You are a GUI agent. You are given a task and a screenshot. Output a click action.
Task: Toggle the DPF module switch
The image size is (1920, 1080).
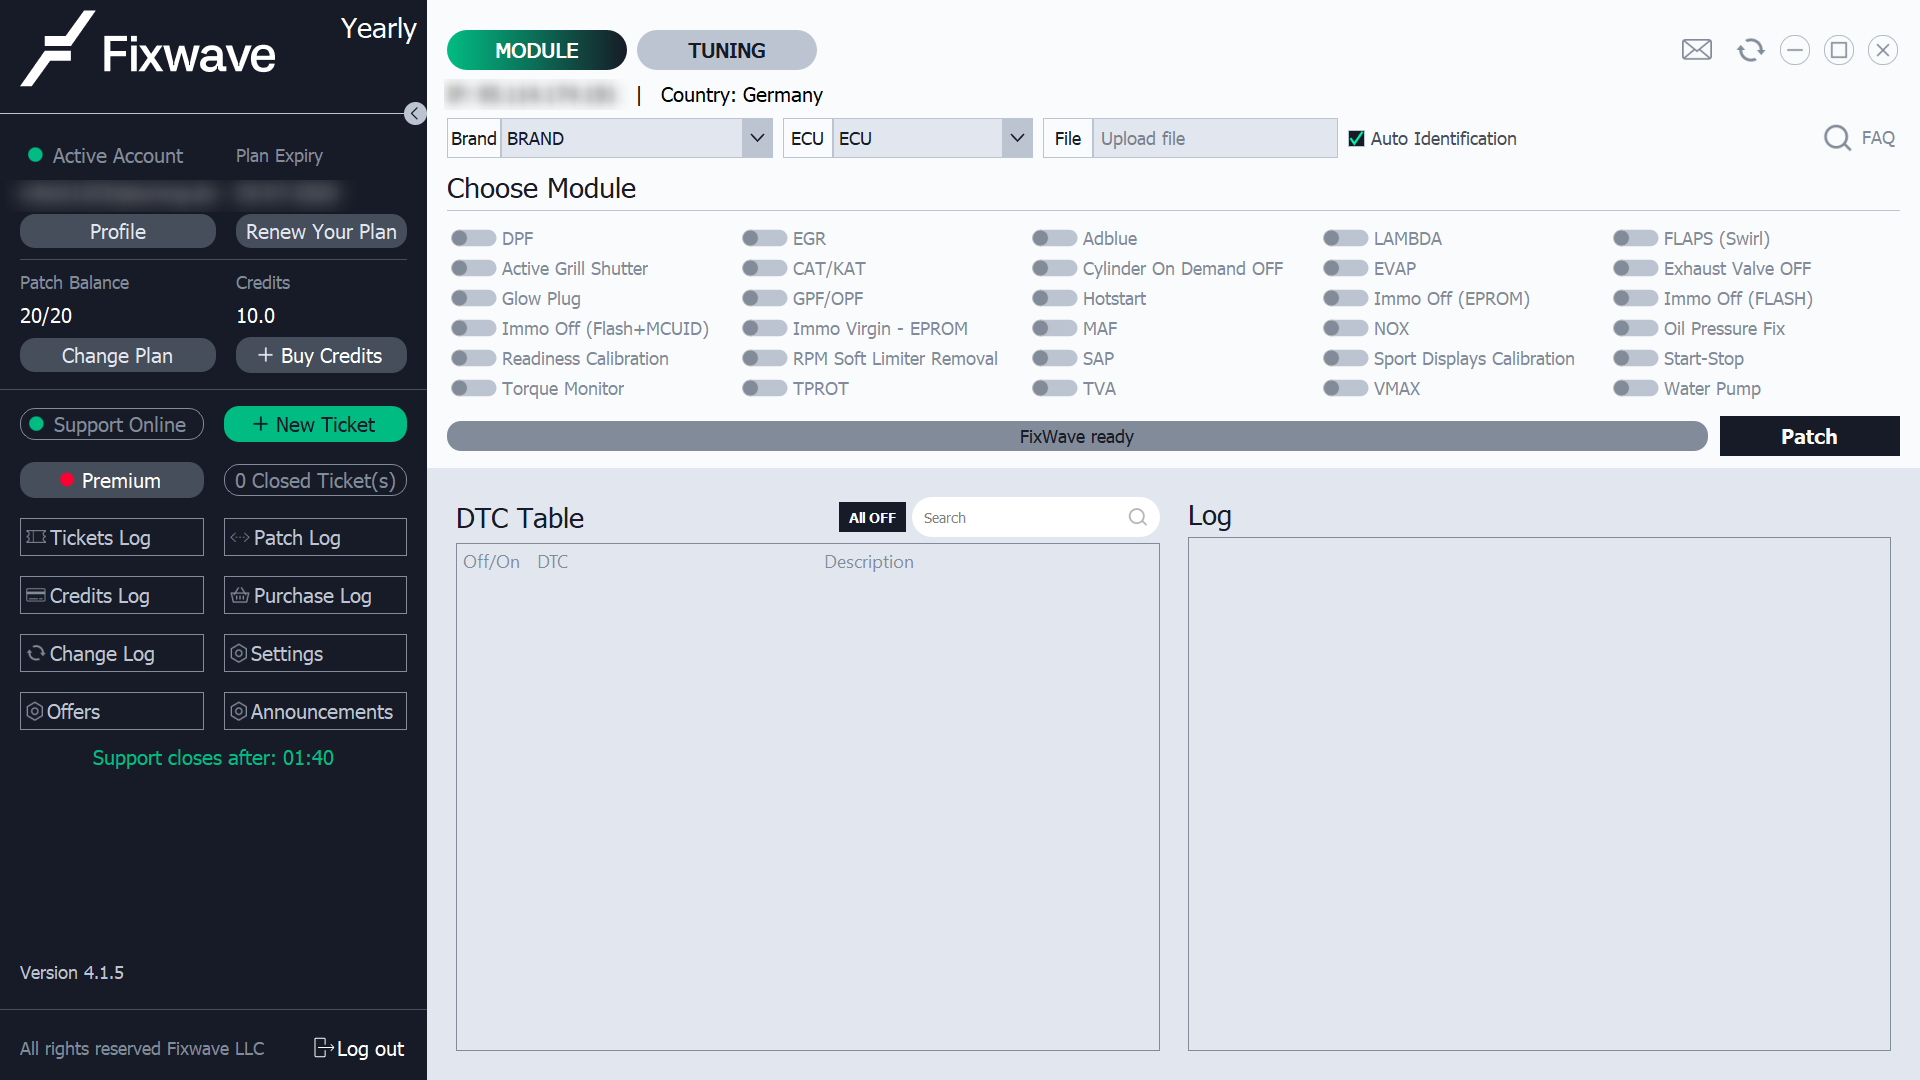click(x=473, y=238)
